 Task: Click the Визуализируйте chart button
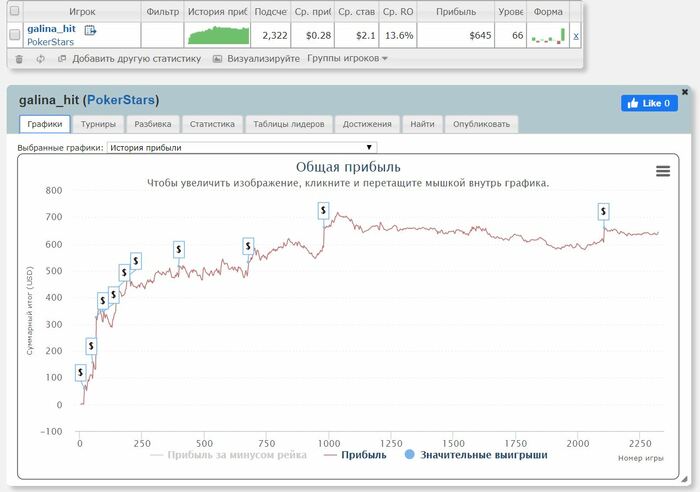pos(256,58)
